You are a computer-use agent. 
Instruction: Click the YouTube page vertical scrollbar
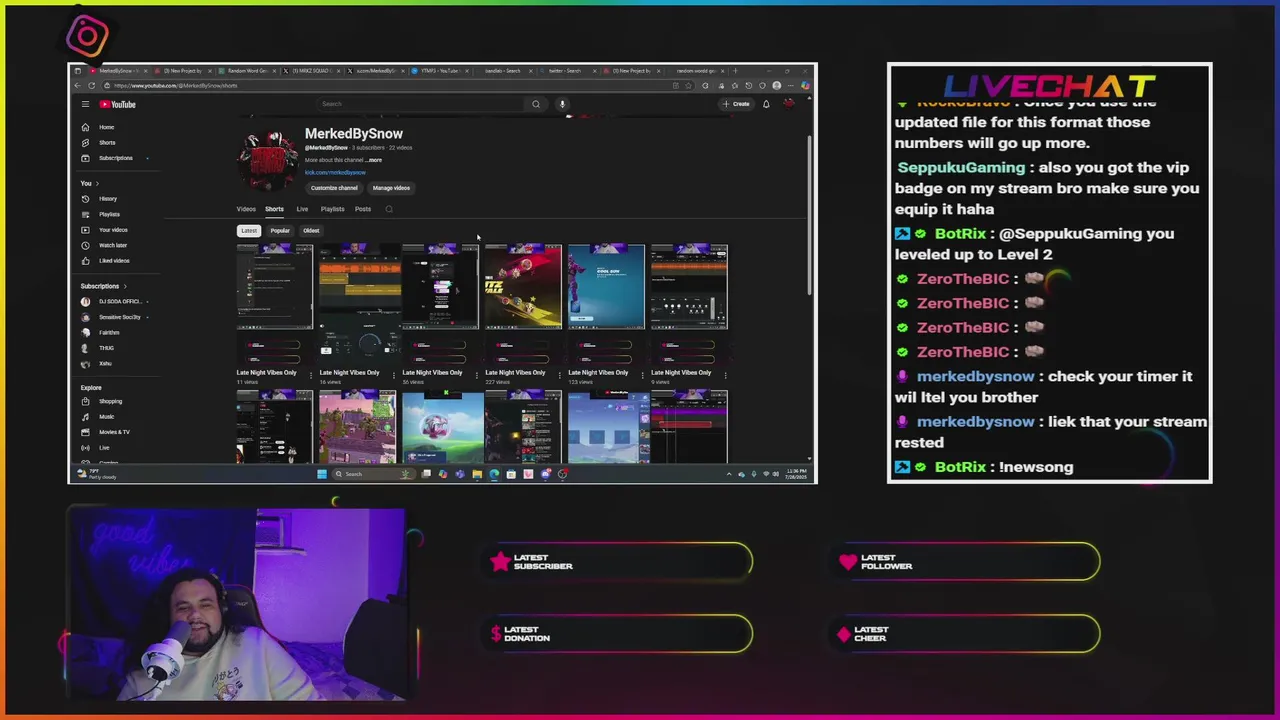tap(810, 215)
